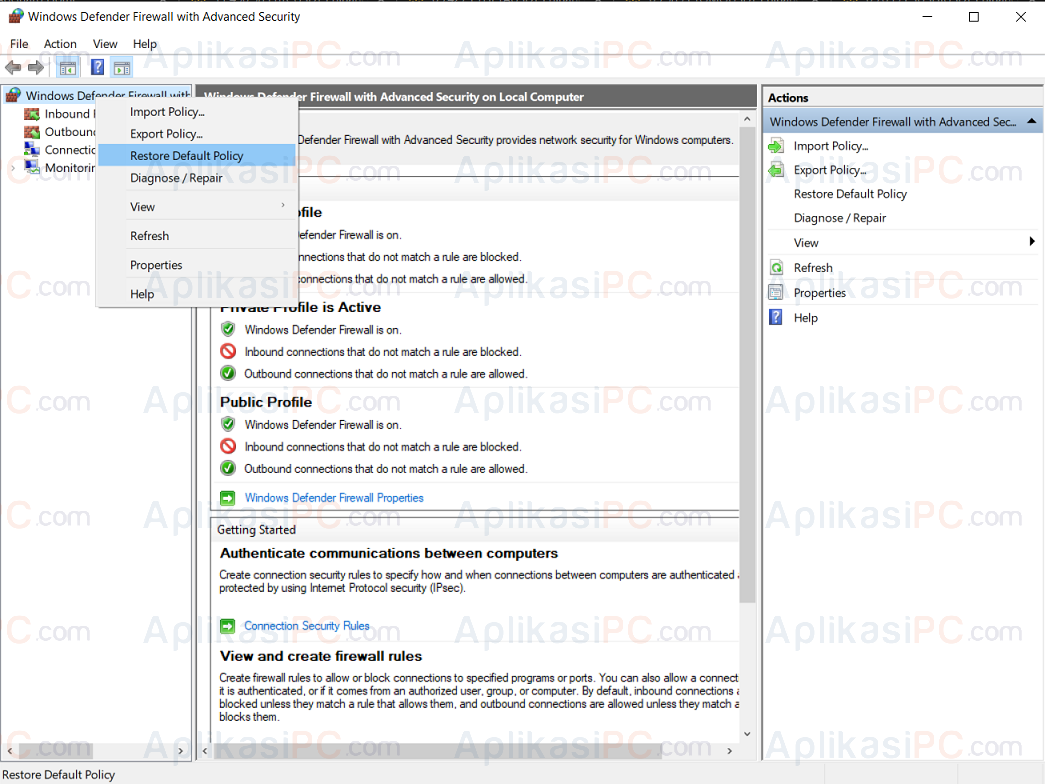Click the center pane scroll down arrow

tap(747, 734)
